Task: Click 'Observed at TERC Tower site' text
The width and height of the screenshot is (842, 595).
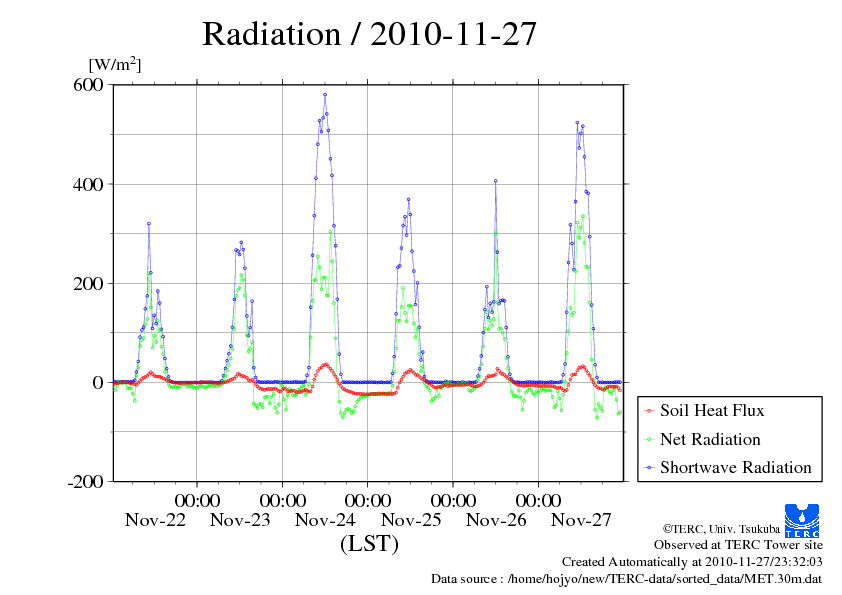Action: click(738, 545)
